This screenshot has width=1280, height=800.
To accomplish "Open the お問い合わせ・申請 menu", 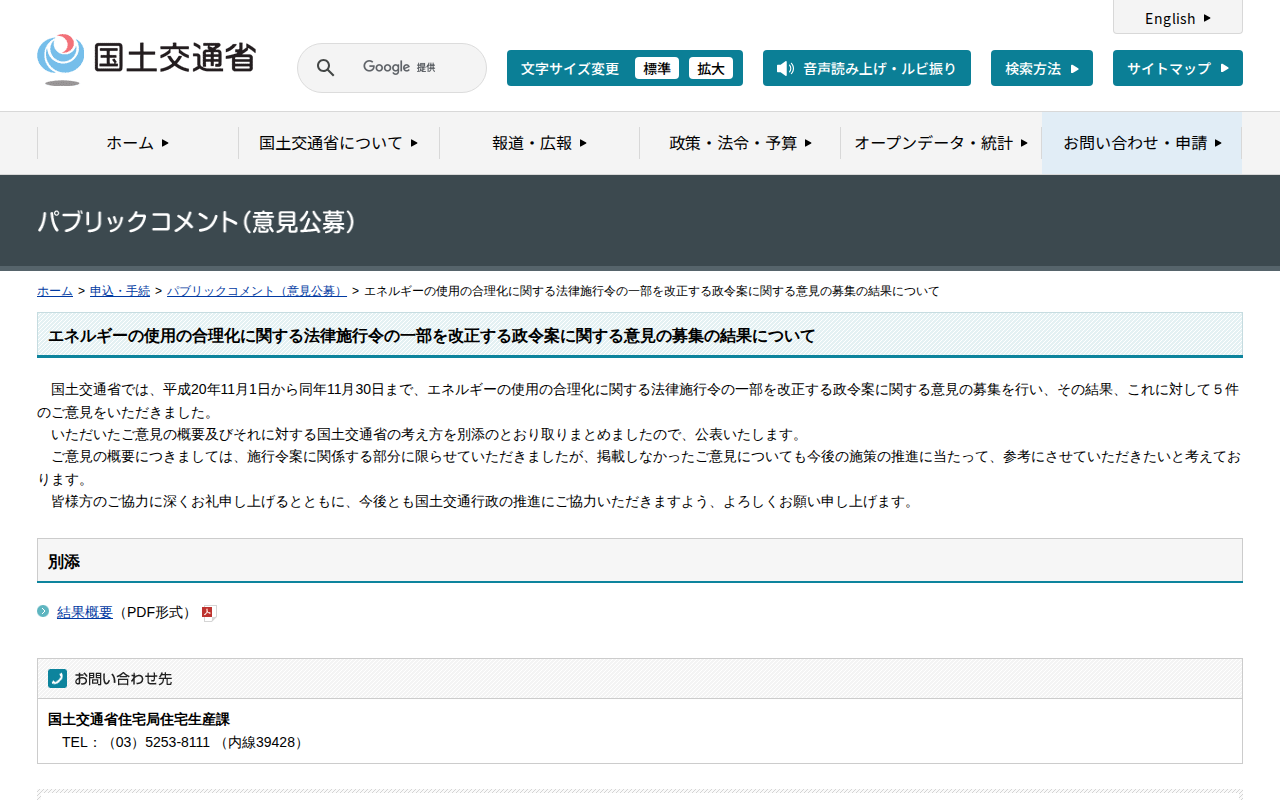I will 1142,143.
